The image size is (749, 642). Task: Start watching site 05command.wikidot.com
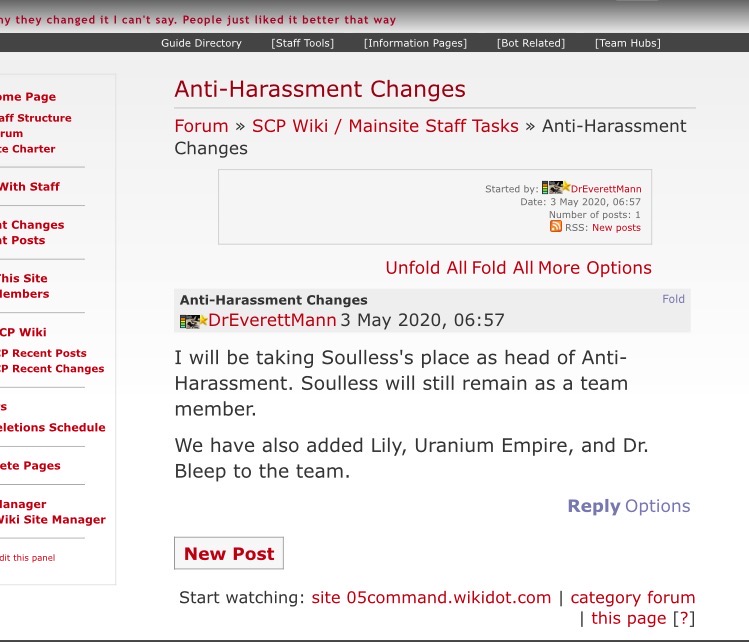click(431, 598)
